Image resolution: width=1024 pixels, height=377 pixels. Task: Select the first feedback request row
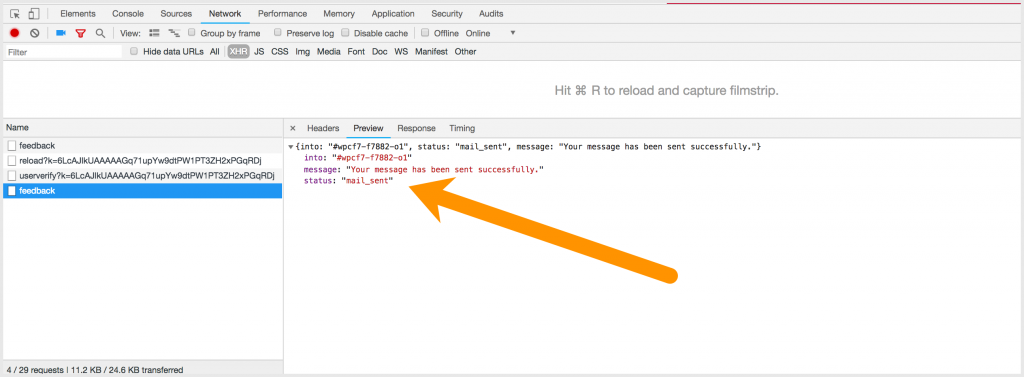coord(142,146)
